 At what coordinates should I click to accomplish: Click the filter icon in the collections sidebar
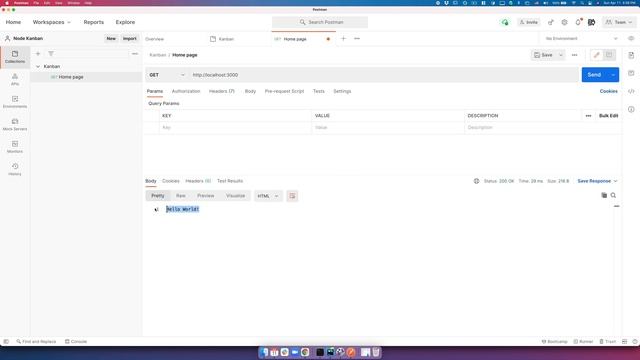click(x=51, y=53)
